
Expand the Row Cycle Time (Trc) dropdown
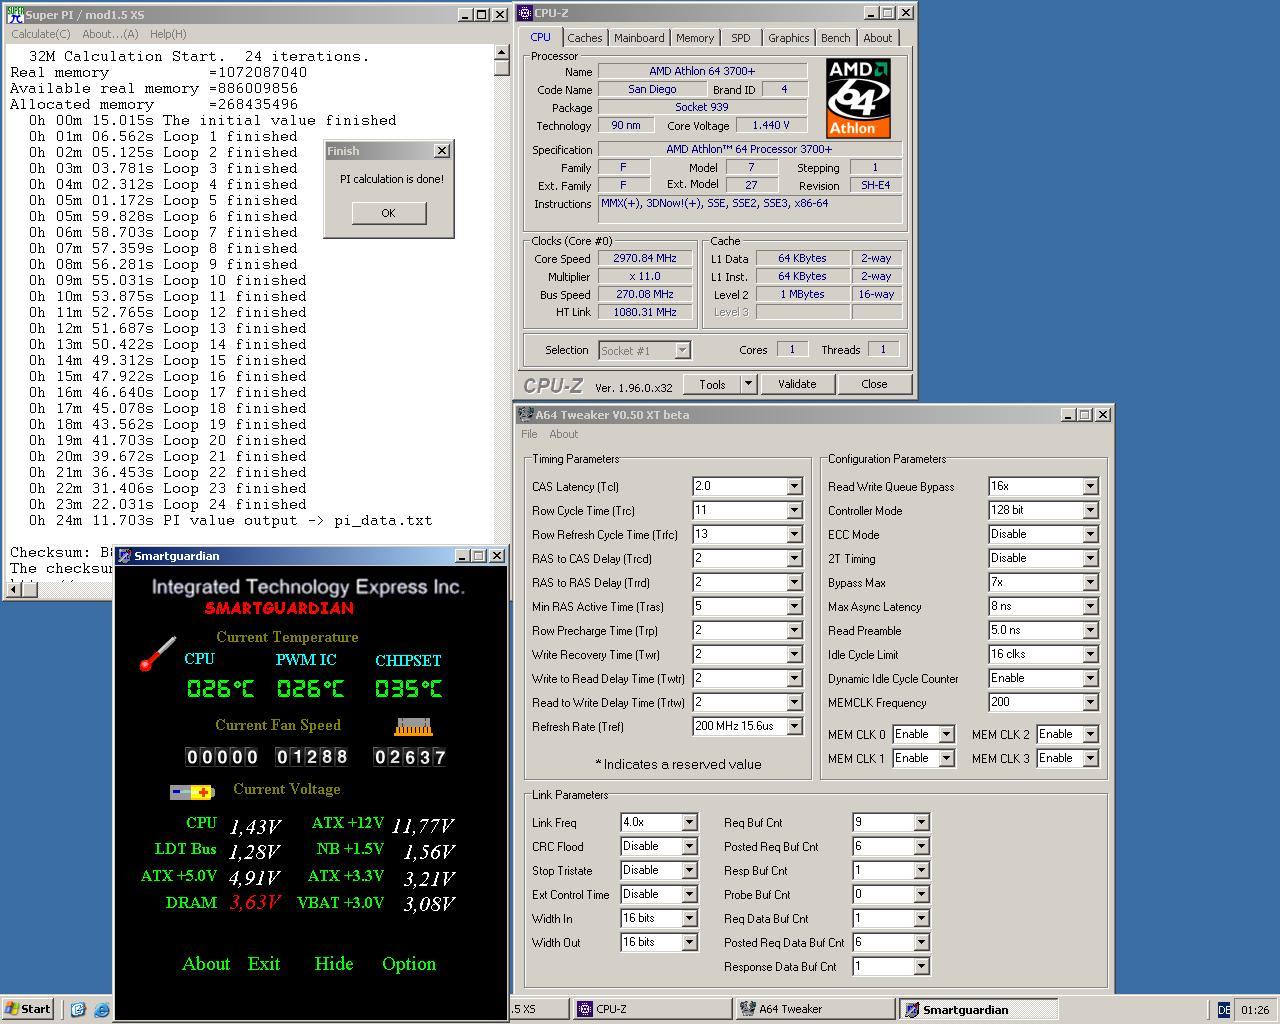(x=794, y=511)
